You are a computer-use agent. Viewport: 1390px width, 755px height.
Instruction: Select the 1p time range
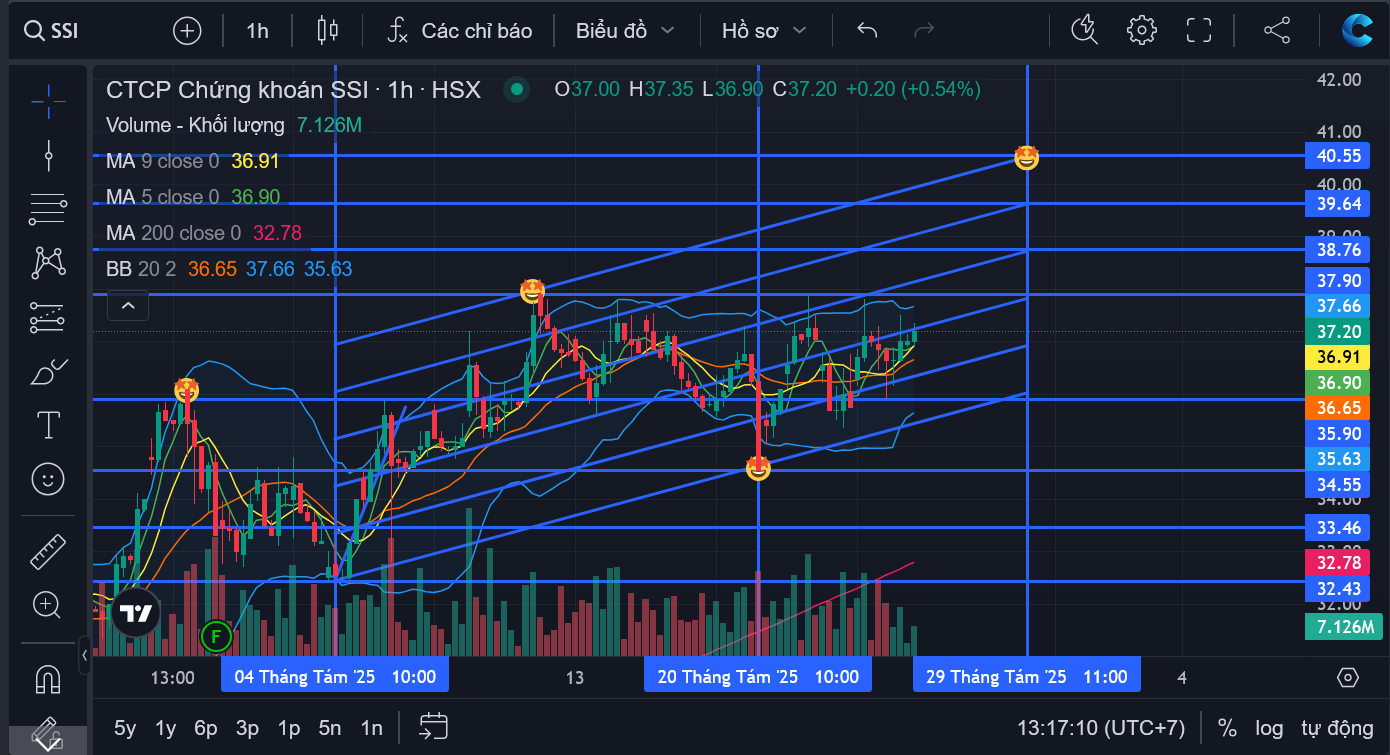tap(289, 728)
